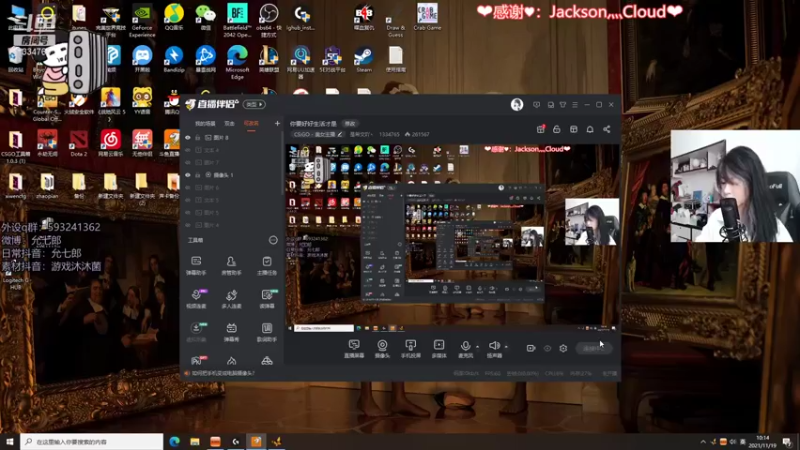Screen dimensions: 800x450
Task: Click the Bandizip desktop icon
Action: pos(174,60)
